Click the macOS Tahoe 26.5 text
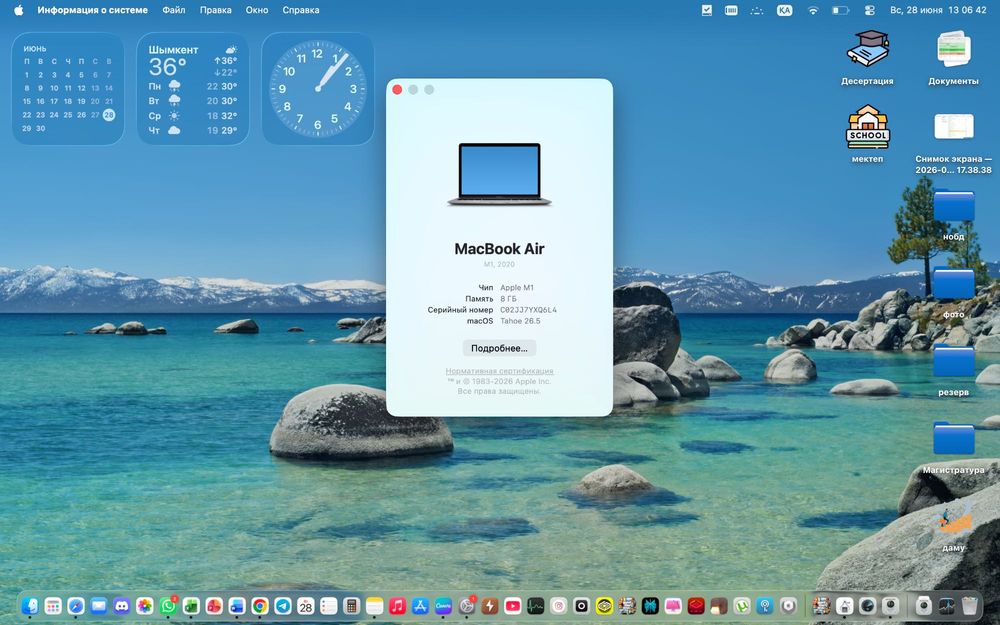 pyautogui.click(x=520, y=321)
